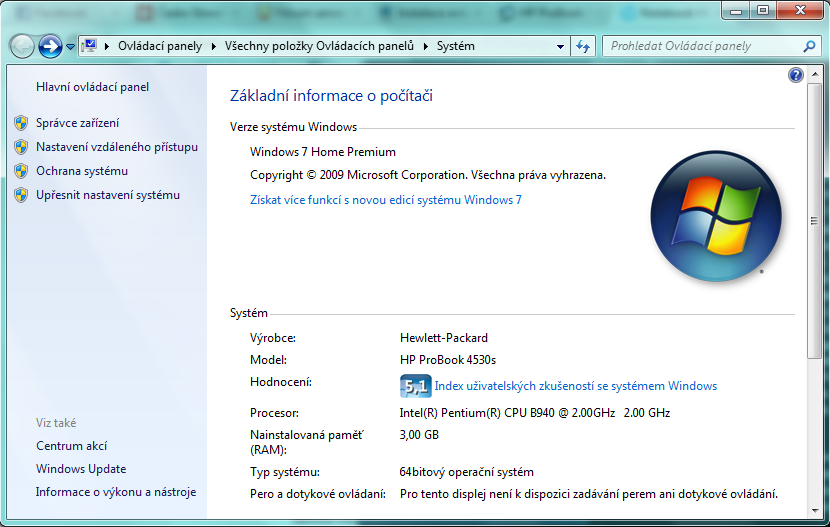830x527 pixels.
Task: Click scrollbar down arrow
Action: coord(815,511)
